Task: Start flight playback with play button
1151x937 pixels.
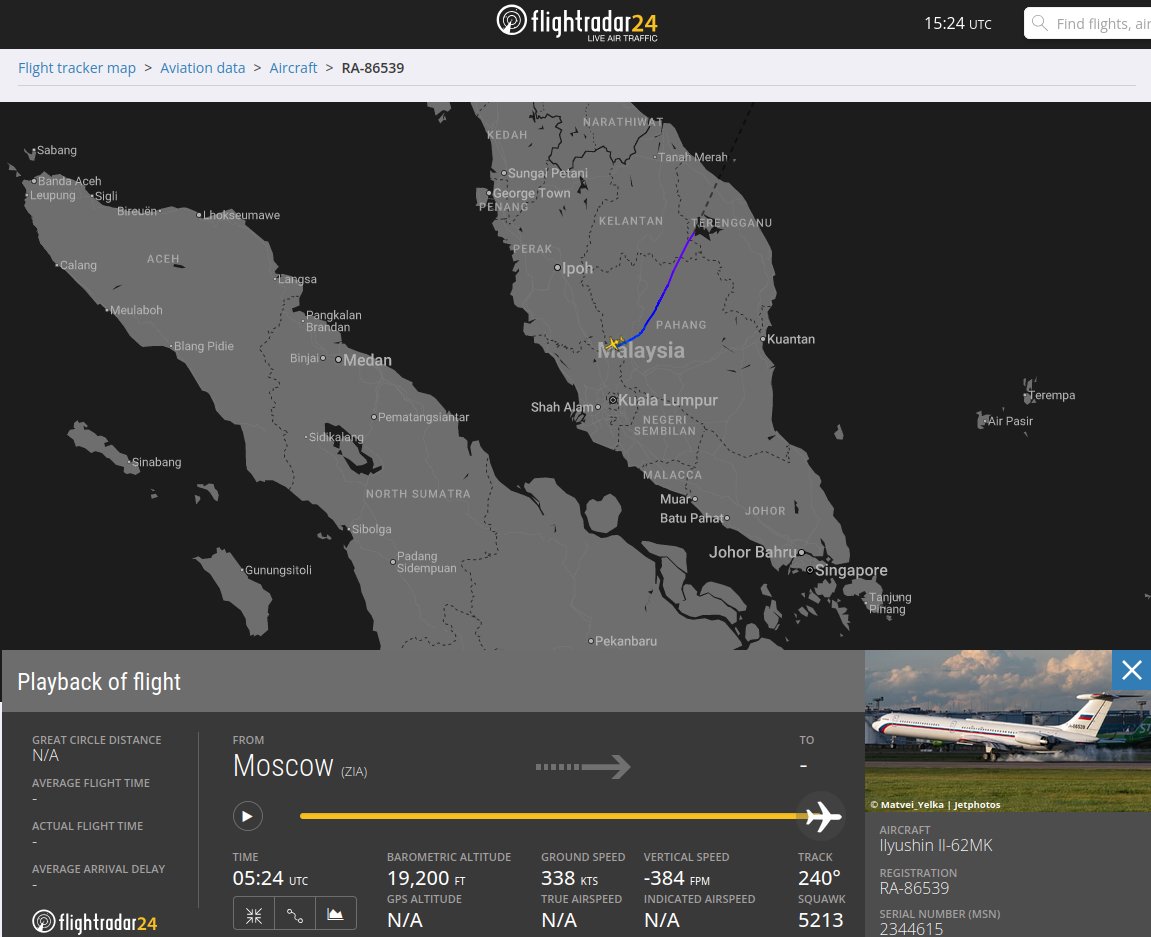Action: coord(248,816)
